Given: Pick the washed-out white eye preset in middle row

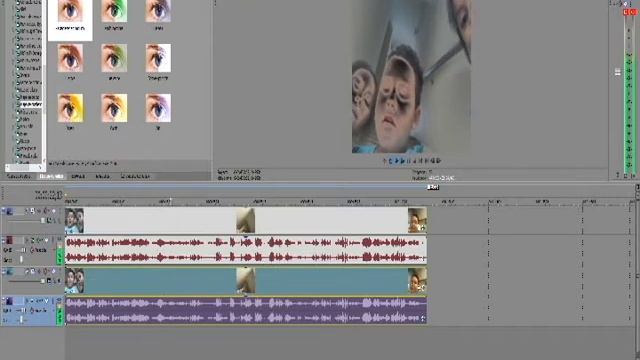Looking at the screenshot, I should click(158, 58).
